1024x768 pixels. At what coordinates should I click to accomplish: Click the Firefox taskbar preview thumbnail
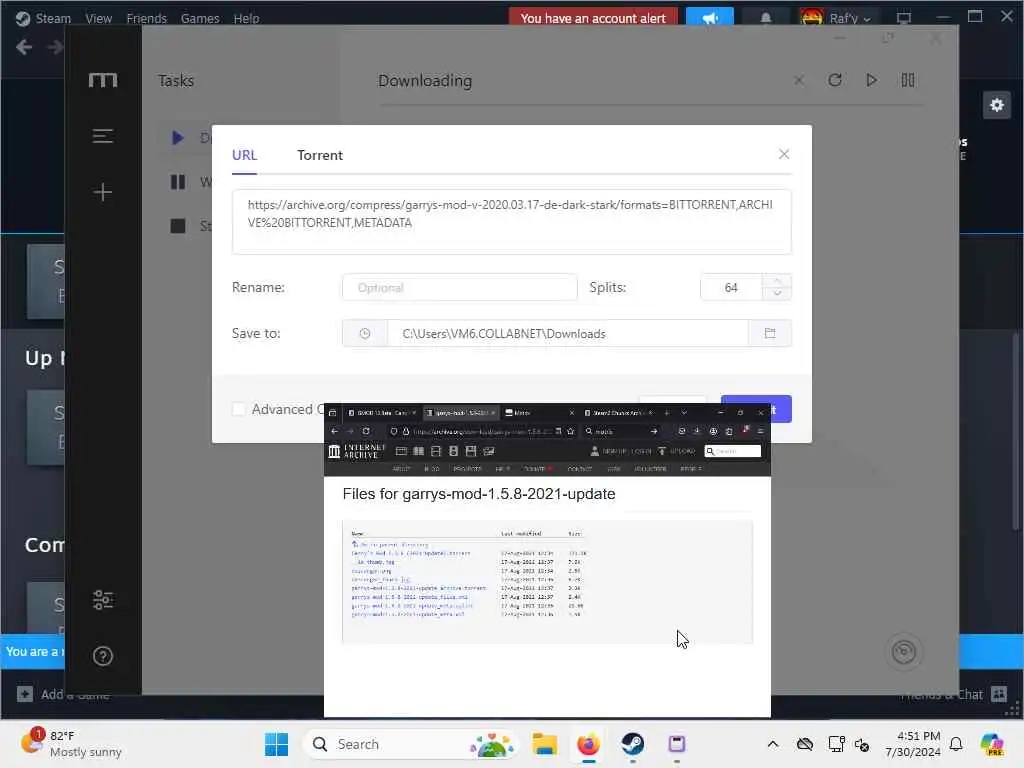pos(547,560)
